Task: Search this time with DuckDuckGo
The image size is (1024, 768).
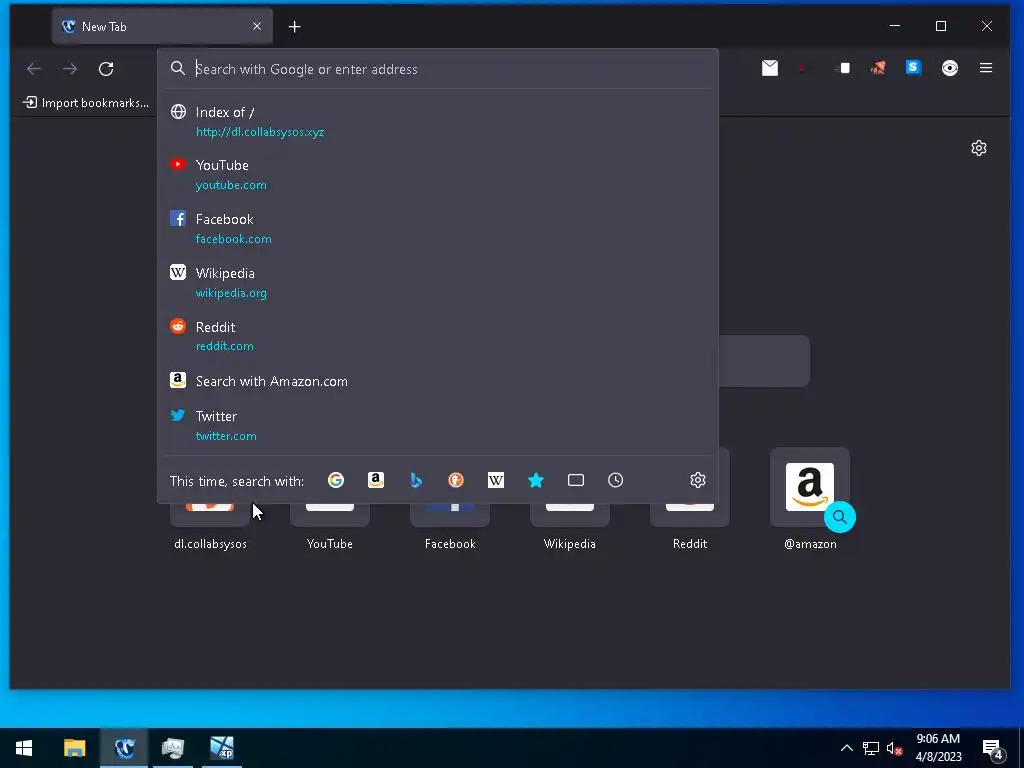Action: tap(456, 480)
